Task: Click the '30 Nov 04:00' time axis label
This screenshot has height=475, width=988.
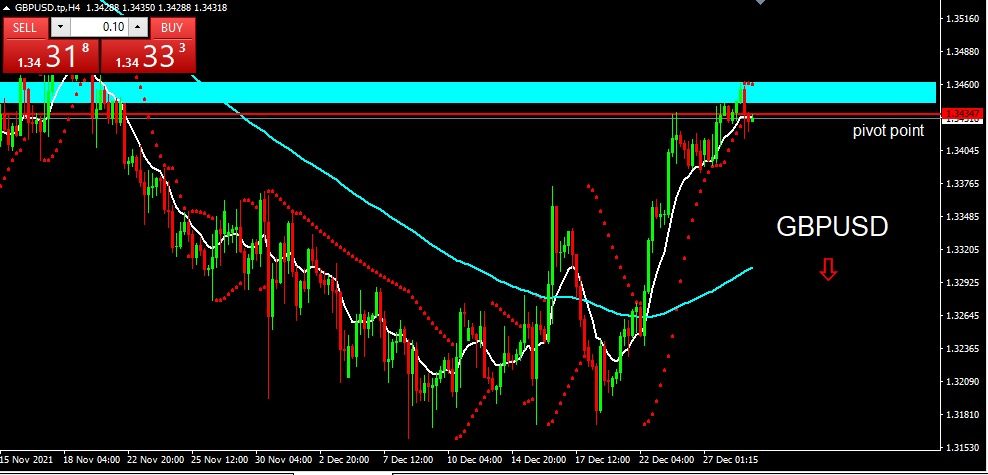Action: [x=284, y=460]
